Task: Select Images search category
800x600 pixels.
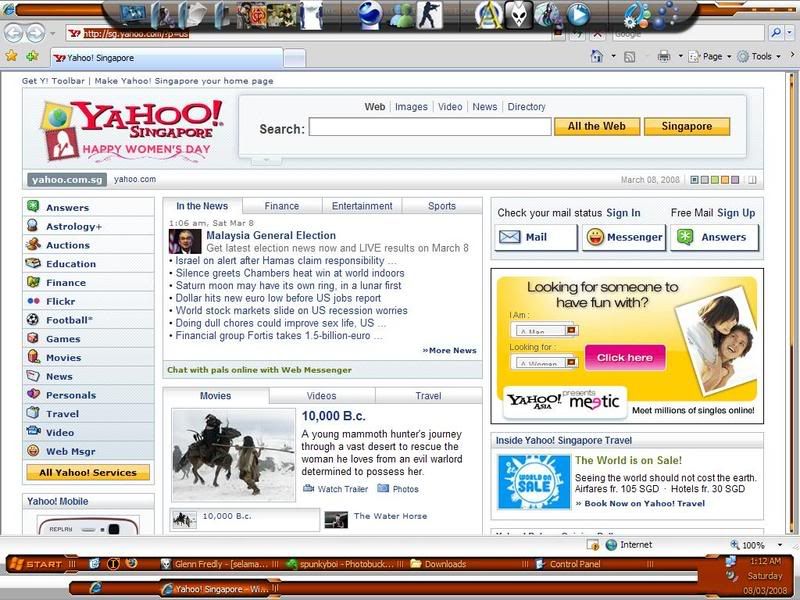Action: [x=411, y=107]
